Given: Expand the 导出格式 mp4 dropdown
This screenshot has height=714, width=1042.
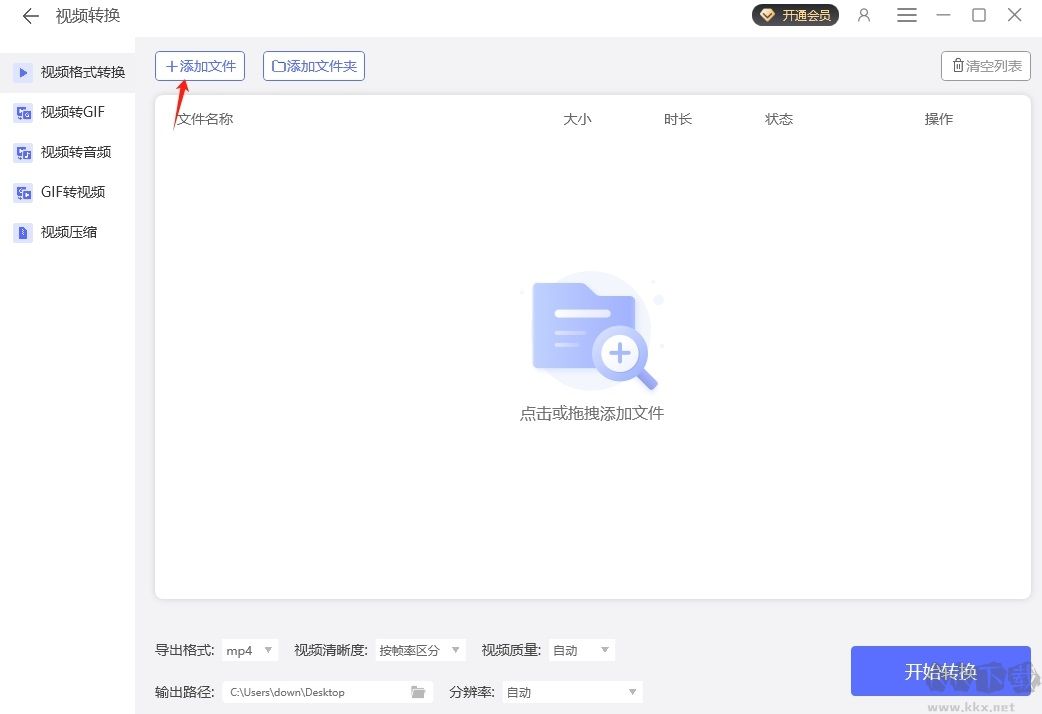Looking at the screenshot, I should pyautogui.click(x=248, y=650).
